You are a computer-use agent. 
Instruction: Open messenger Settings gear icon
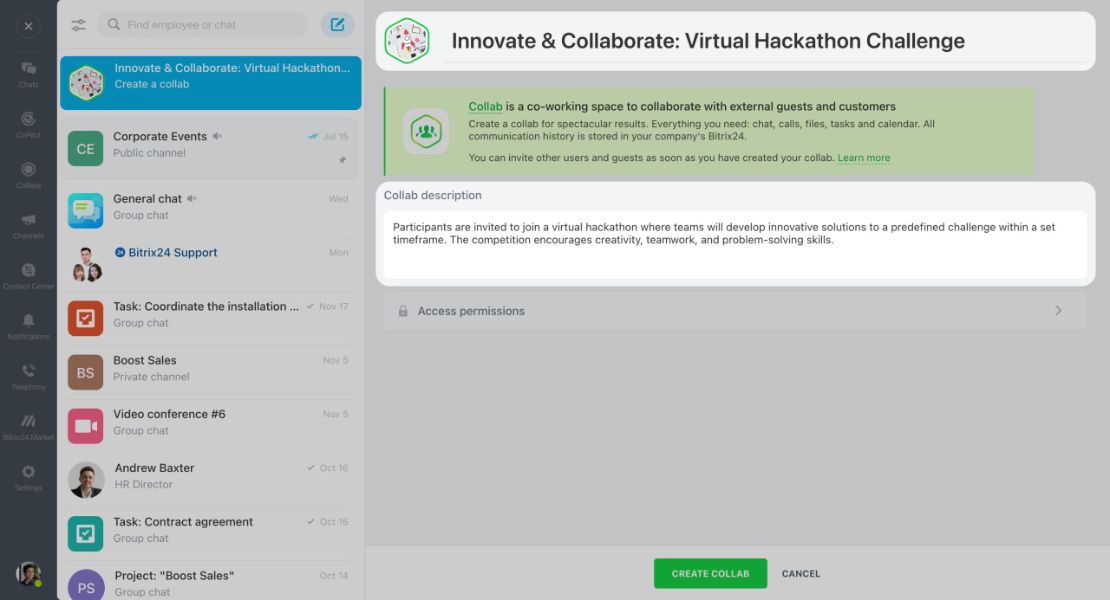[28, 477]
